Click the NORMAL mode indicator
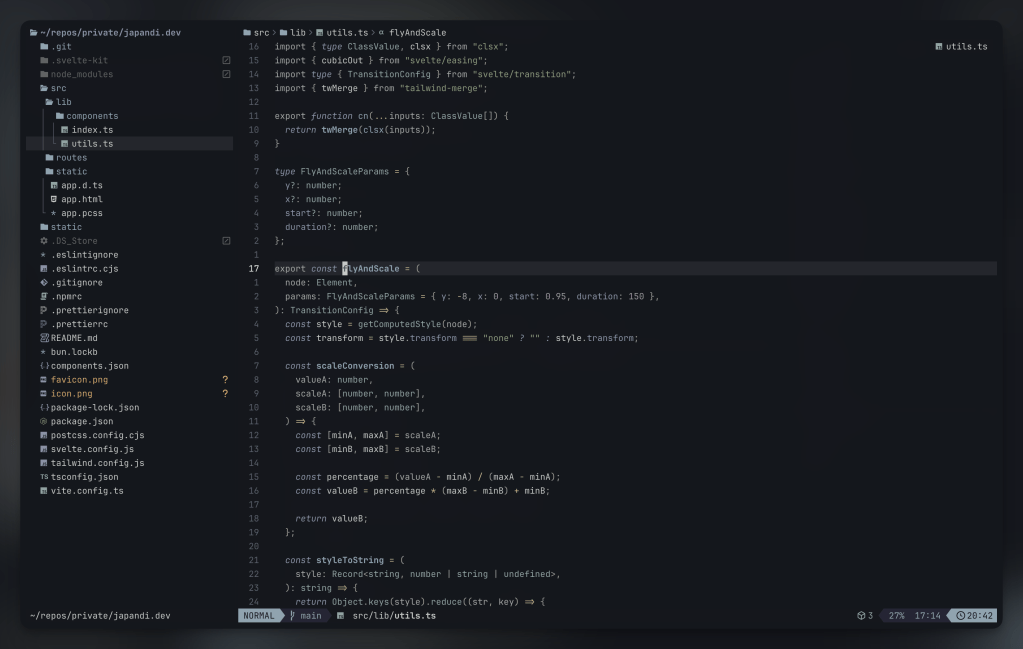This screenshot has width=1023, height=649. point(259,616)
